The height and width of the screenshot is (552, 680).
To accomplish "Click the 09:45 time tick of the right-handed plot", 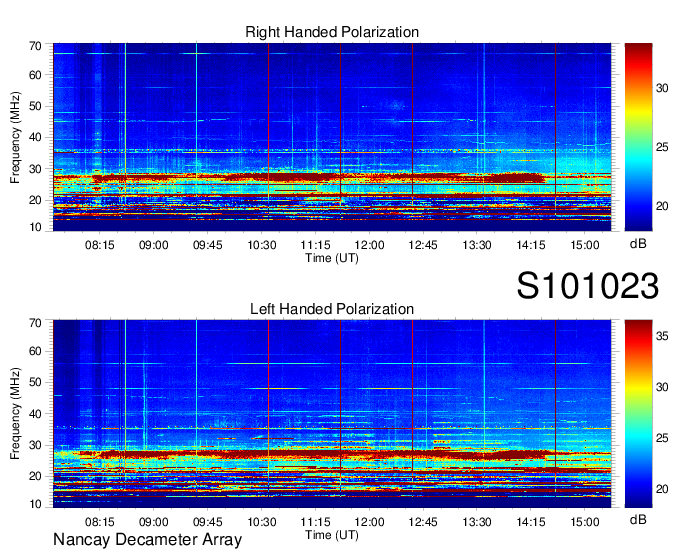I will (207, 245).
